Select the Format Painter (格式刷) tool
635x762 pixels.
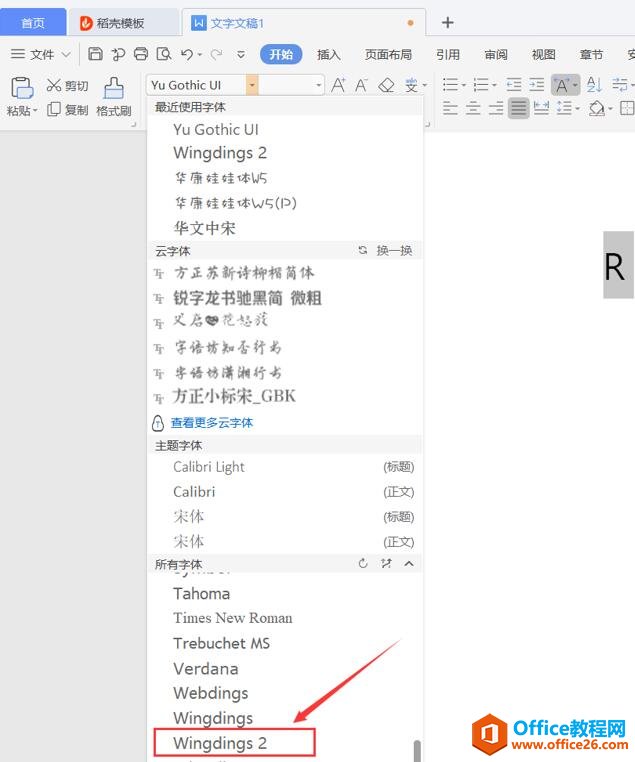click(x=114, y=97)
